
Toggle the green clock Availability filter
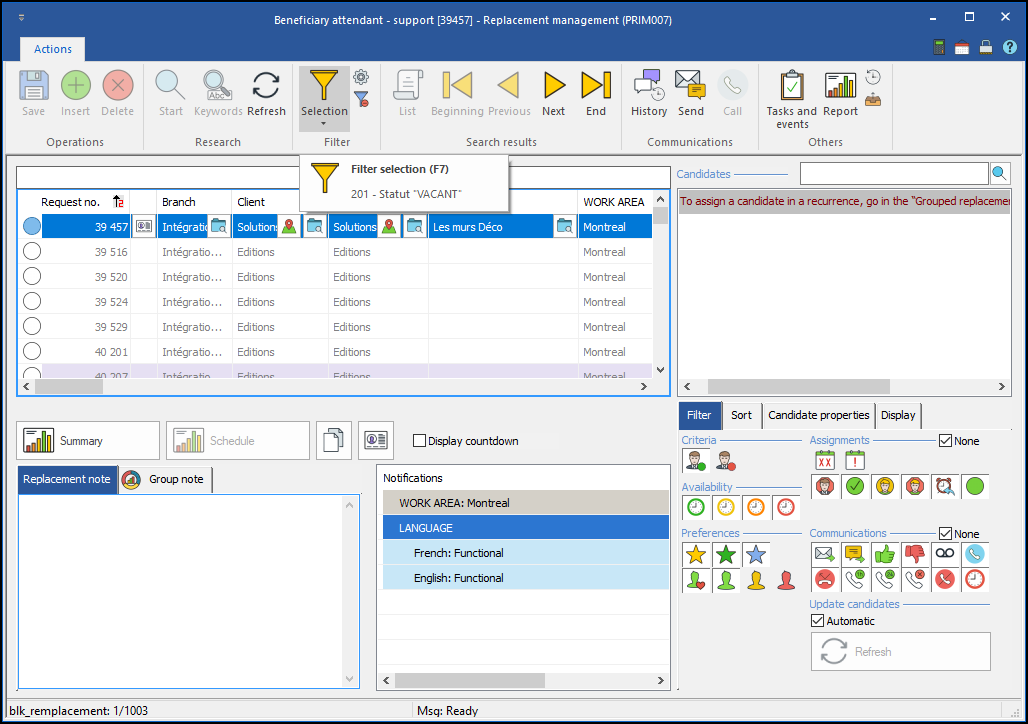696,507
